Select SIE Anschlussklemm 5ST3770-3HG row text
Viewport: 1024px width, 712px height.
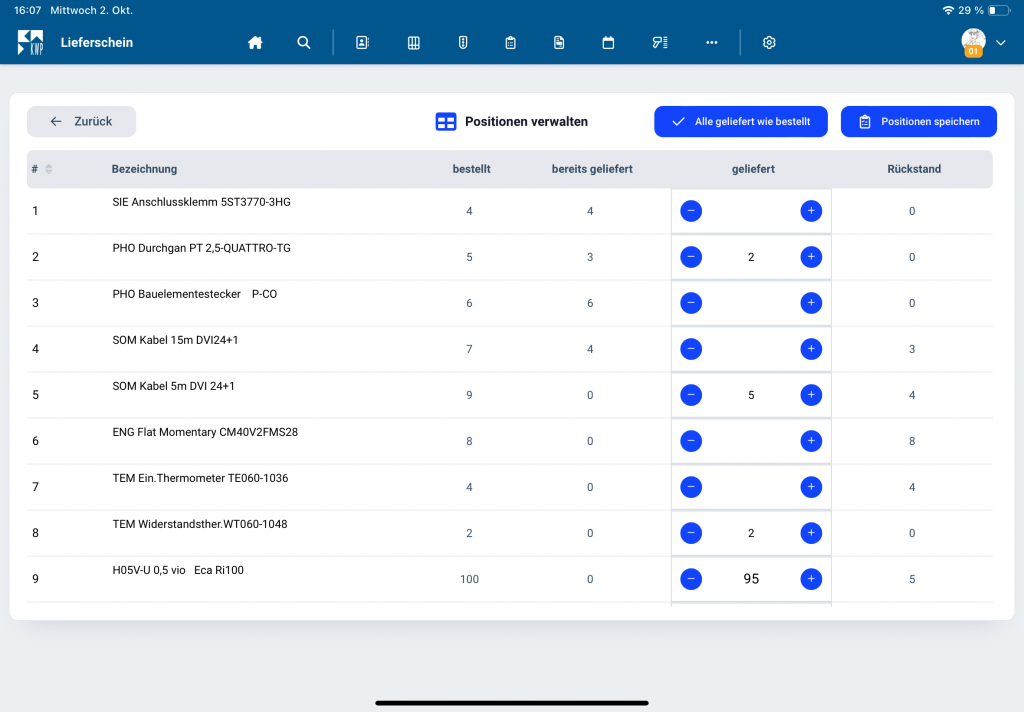point(201,202)
